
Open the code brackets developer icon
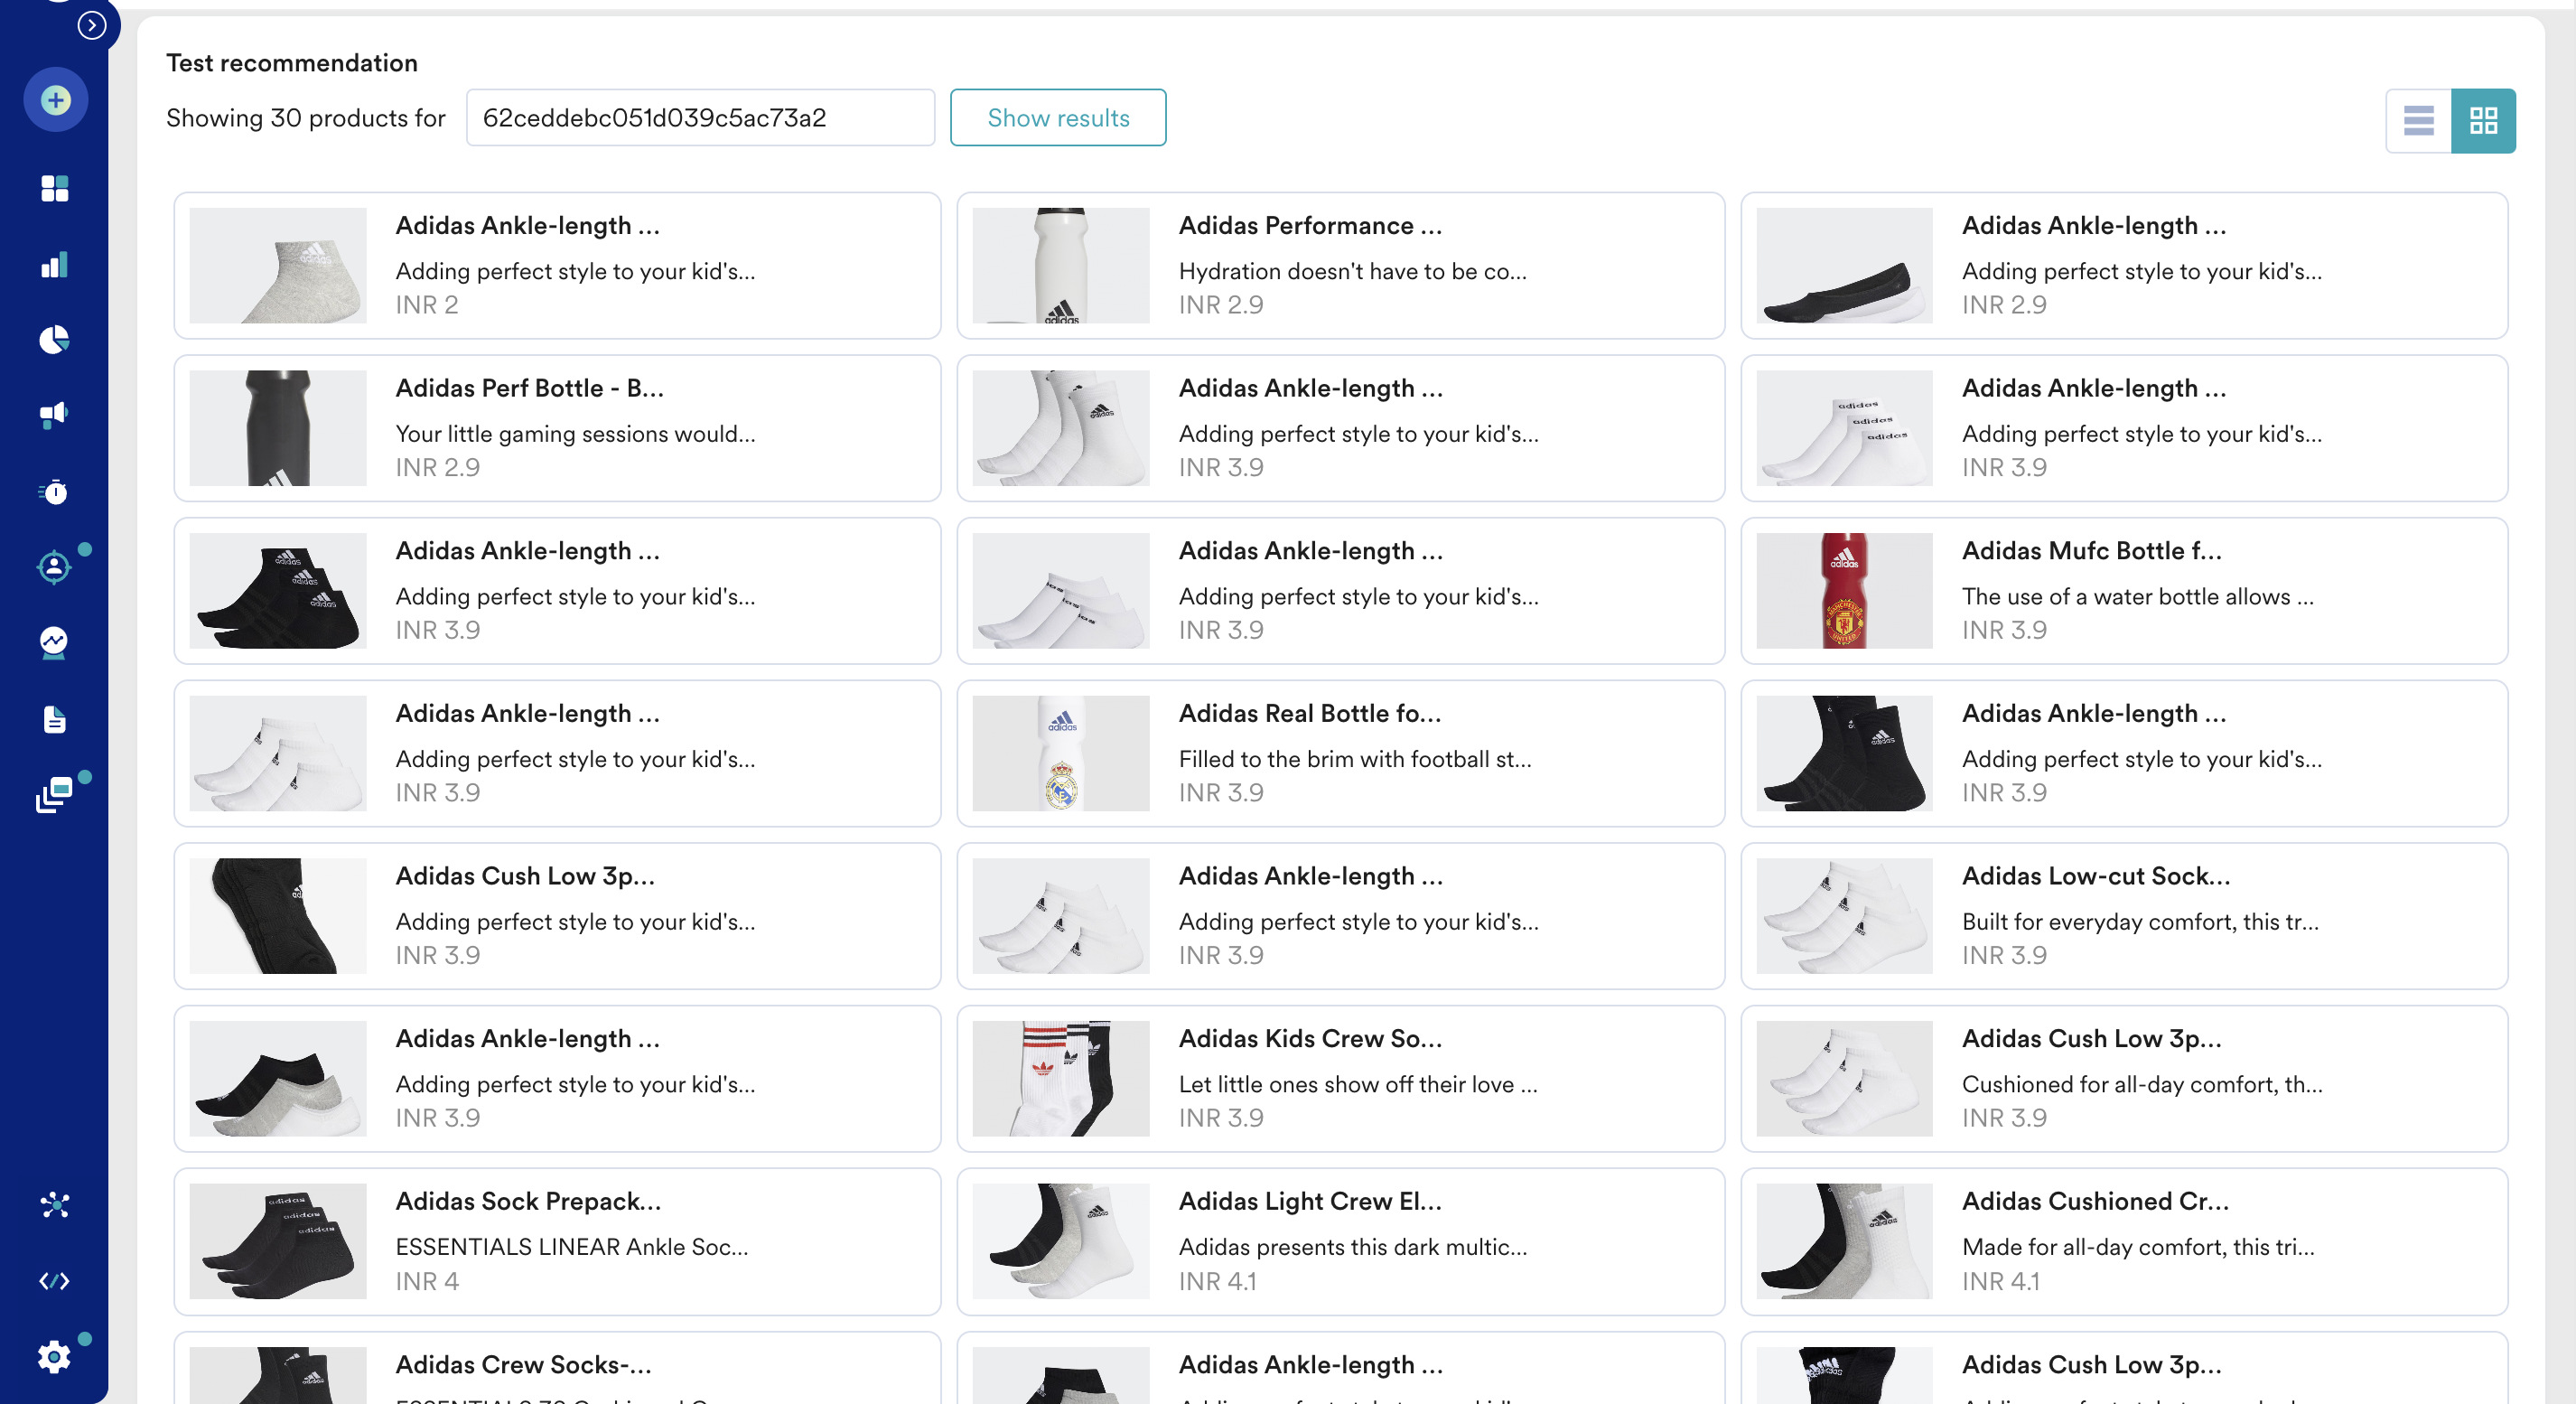pos(55,1281)
